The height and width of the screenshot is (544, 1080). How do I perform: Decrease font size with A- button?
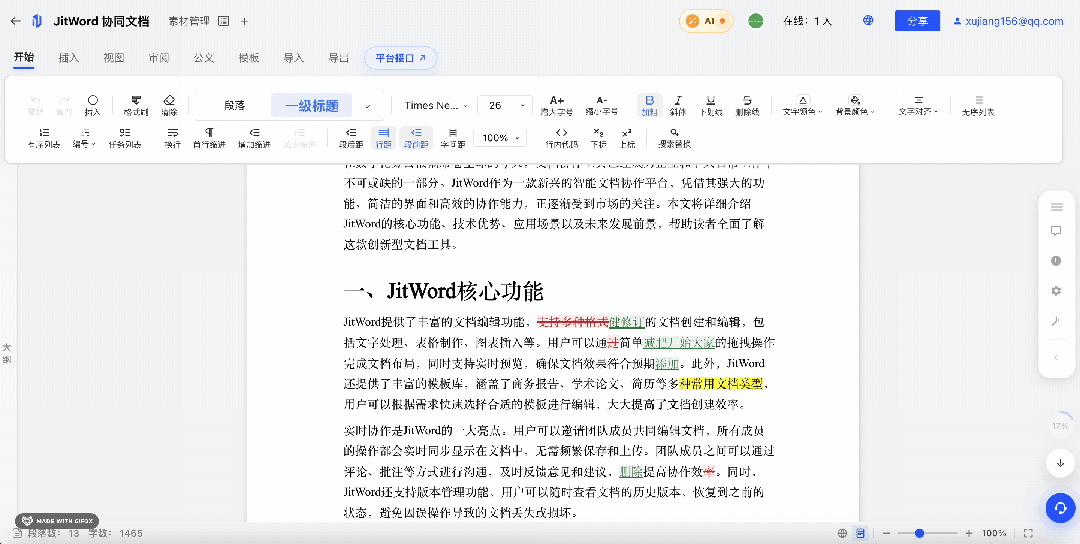pos(602,105)
